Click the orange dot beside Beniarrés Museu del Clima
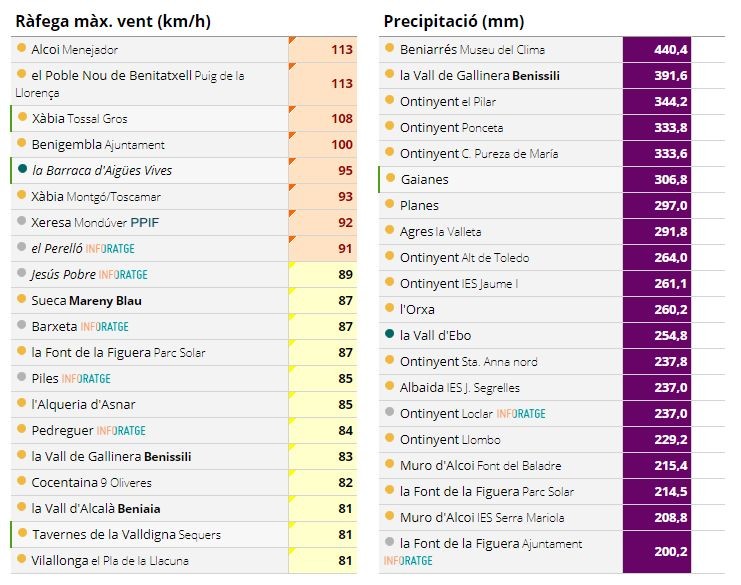The image size is (741, 585). click(389, 48)
